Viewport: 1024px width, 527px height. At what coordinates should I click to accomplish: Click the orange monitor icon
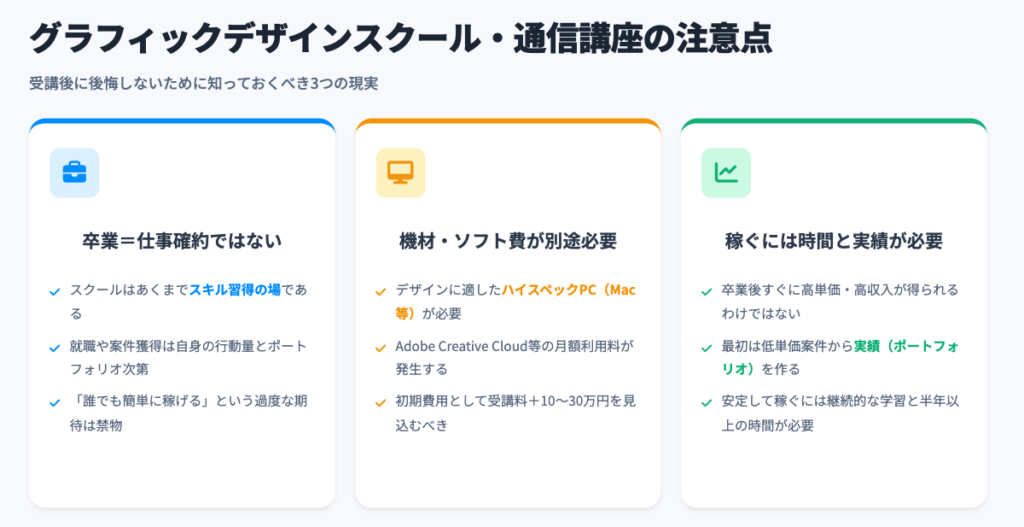pos(400,173)
